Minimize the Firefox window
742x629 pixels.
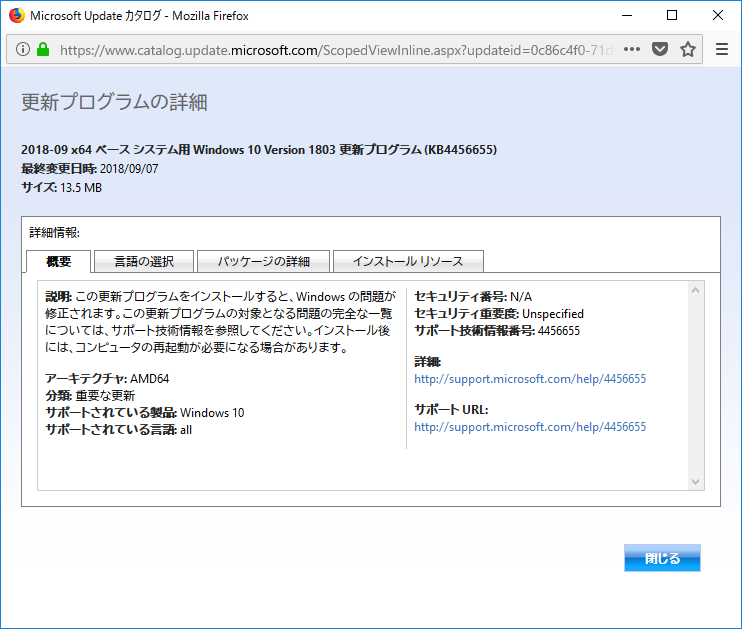tap(627, 15)
